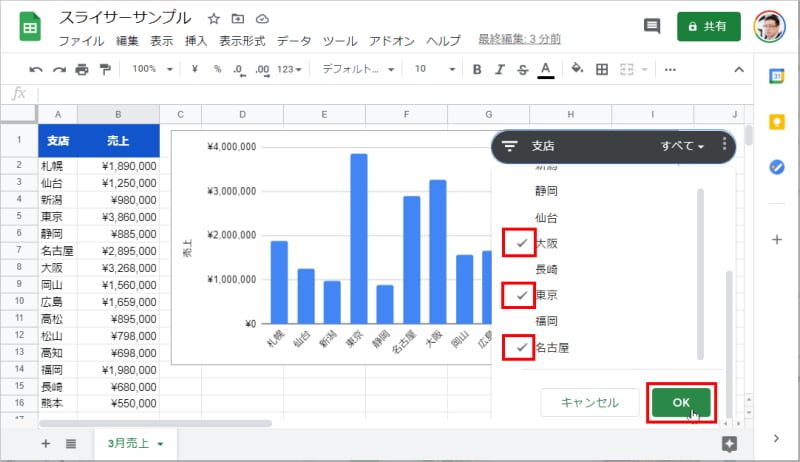
Task: Add a new sheet
Action: click(x=45, y=444)
